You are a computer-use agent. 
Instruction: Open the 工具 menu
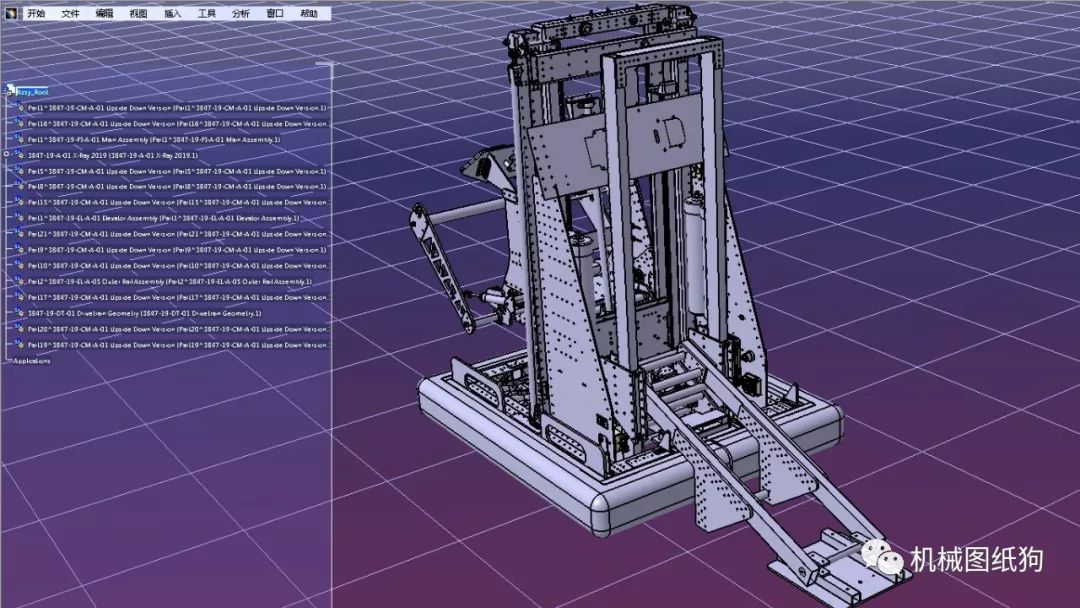[207, 13]
